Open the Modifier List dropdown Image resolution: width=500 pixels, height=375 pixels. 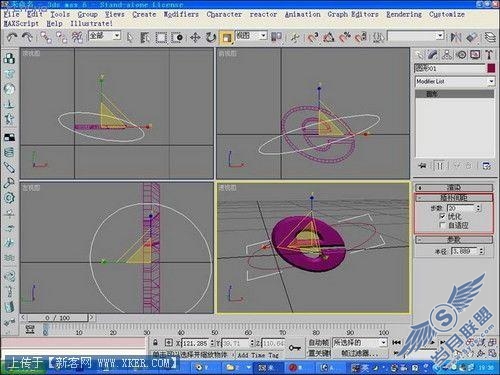(455, 81)
